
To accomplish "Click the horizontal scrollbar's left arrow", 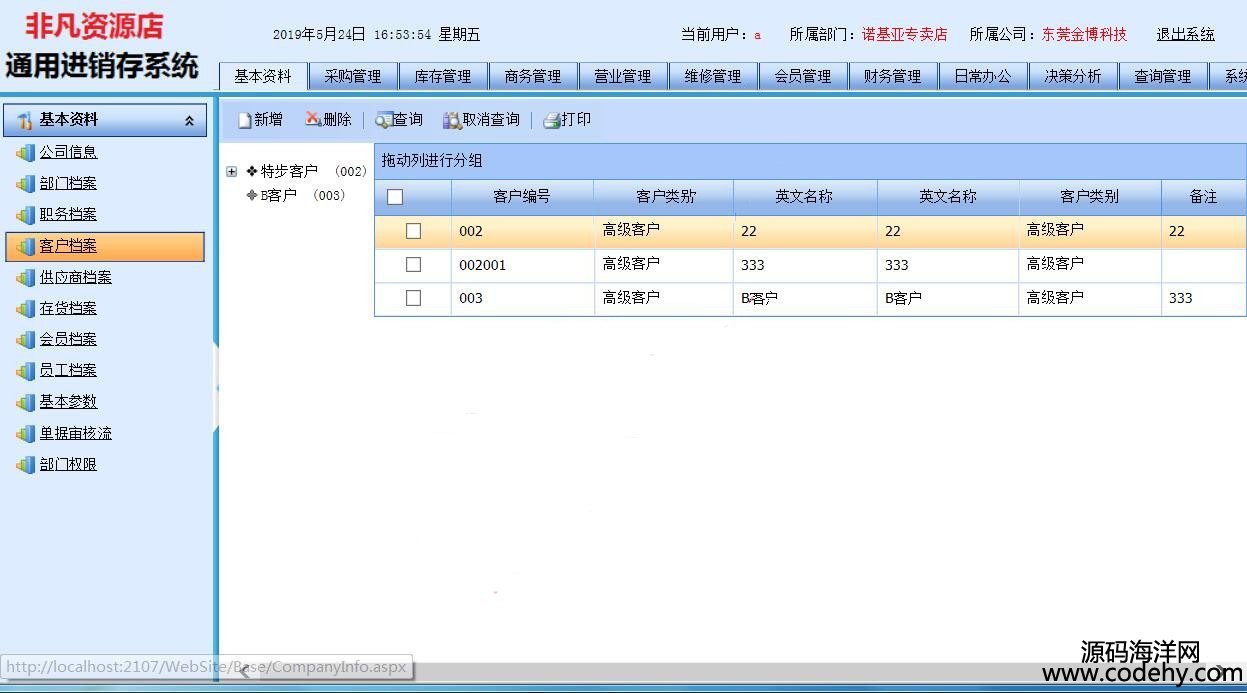I will tap(244, 672).
